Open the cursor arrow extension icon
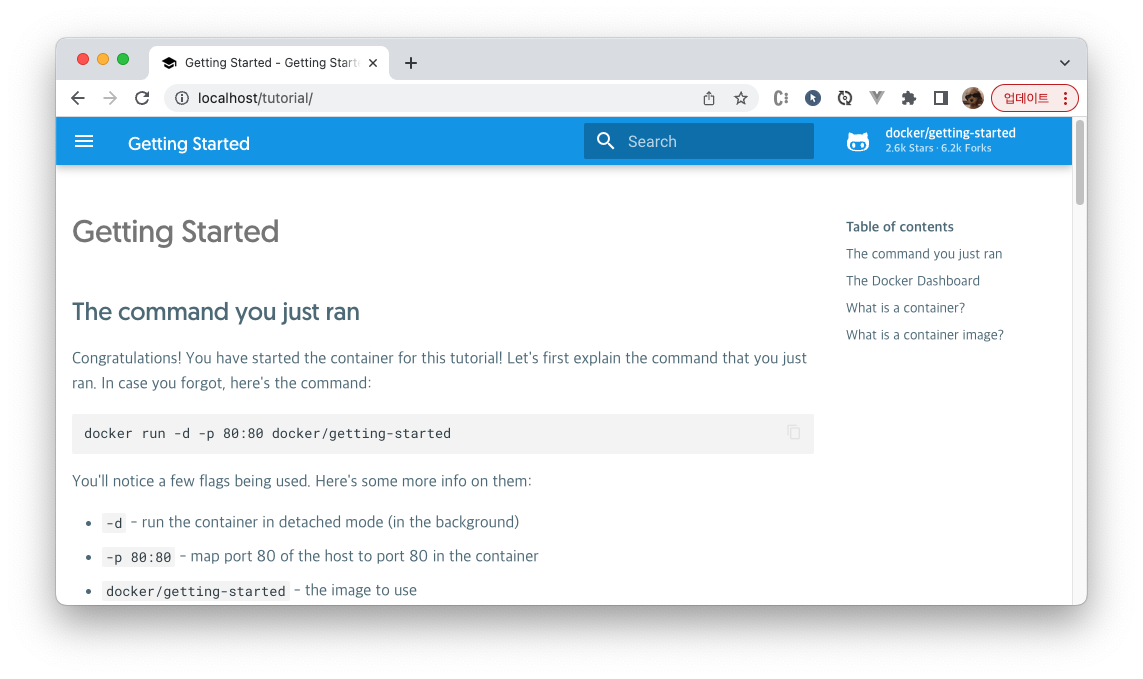Image resolution: width=1143 pixels, height=679 pixels. coord(813,98)
